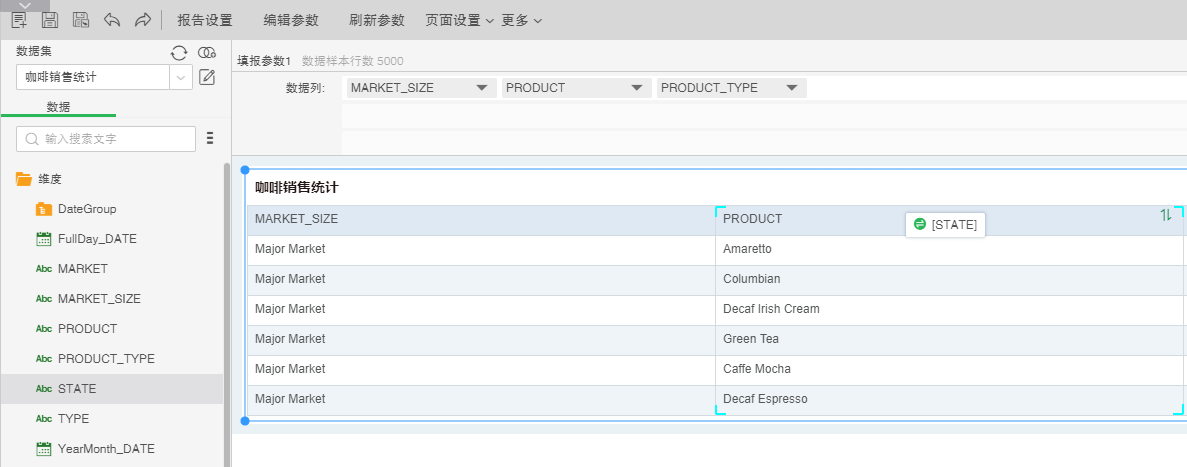Redo the last undone action
This screenshot has height=467, width=1187.
pos(142,20)
